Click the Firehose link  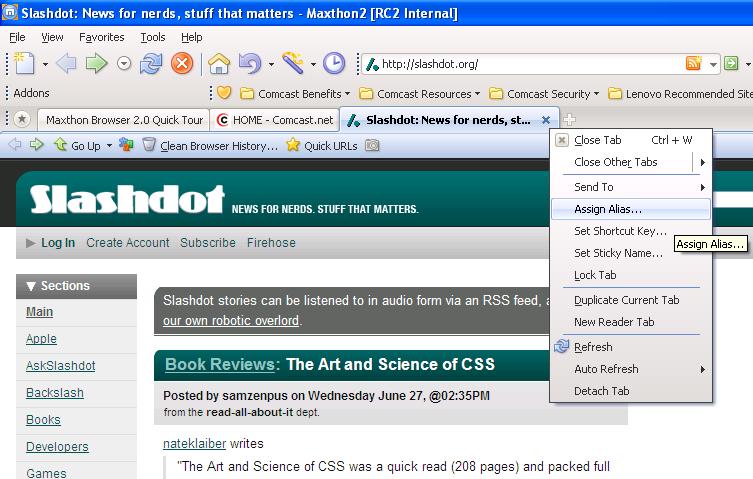(x=271, y=243)
